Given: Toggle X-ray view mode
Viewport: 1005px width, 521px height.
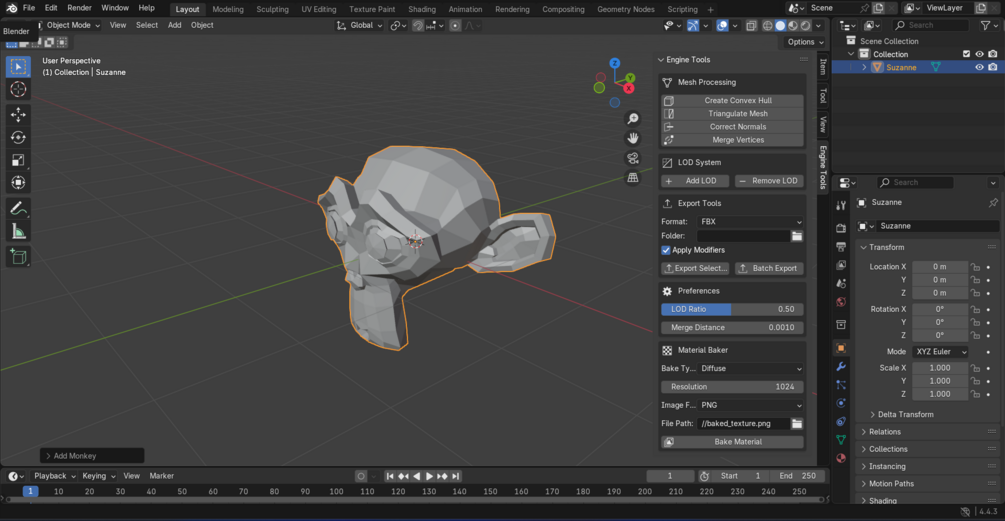Looking at the screenshot, I should point(751,26).
